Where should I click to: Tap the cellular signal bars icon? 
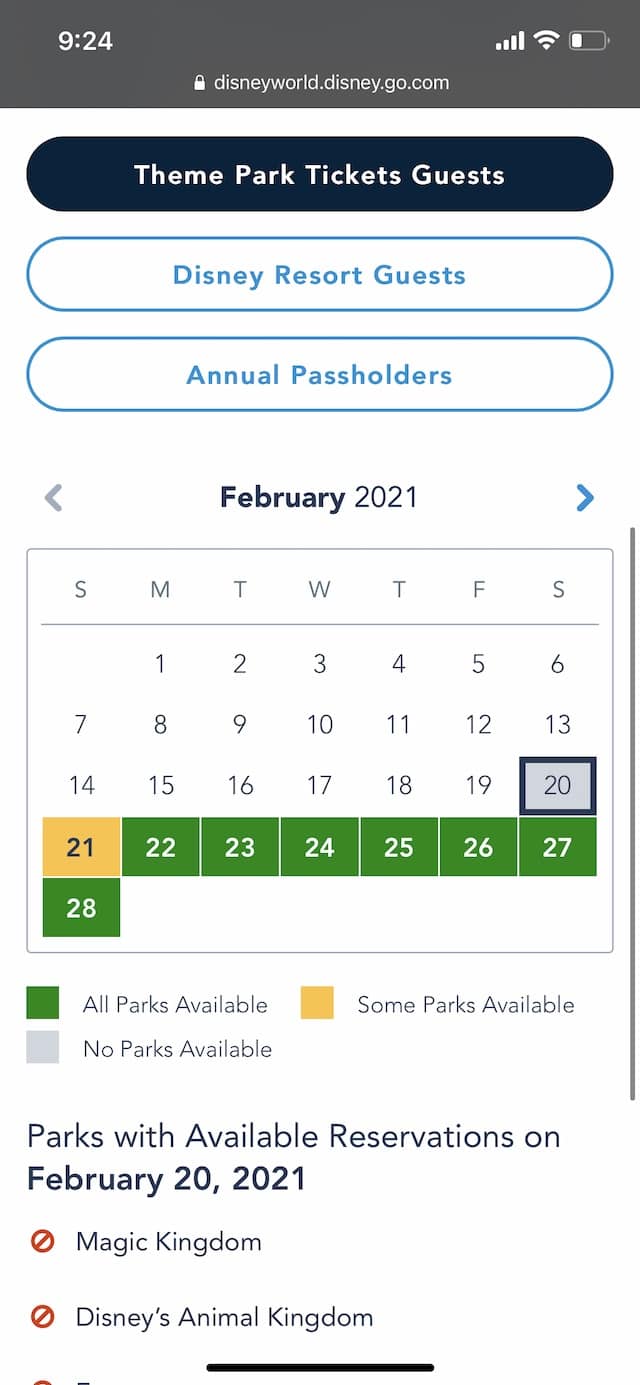pyautogui.click(x=510, y=42)
